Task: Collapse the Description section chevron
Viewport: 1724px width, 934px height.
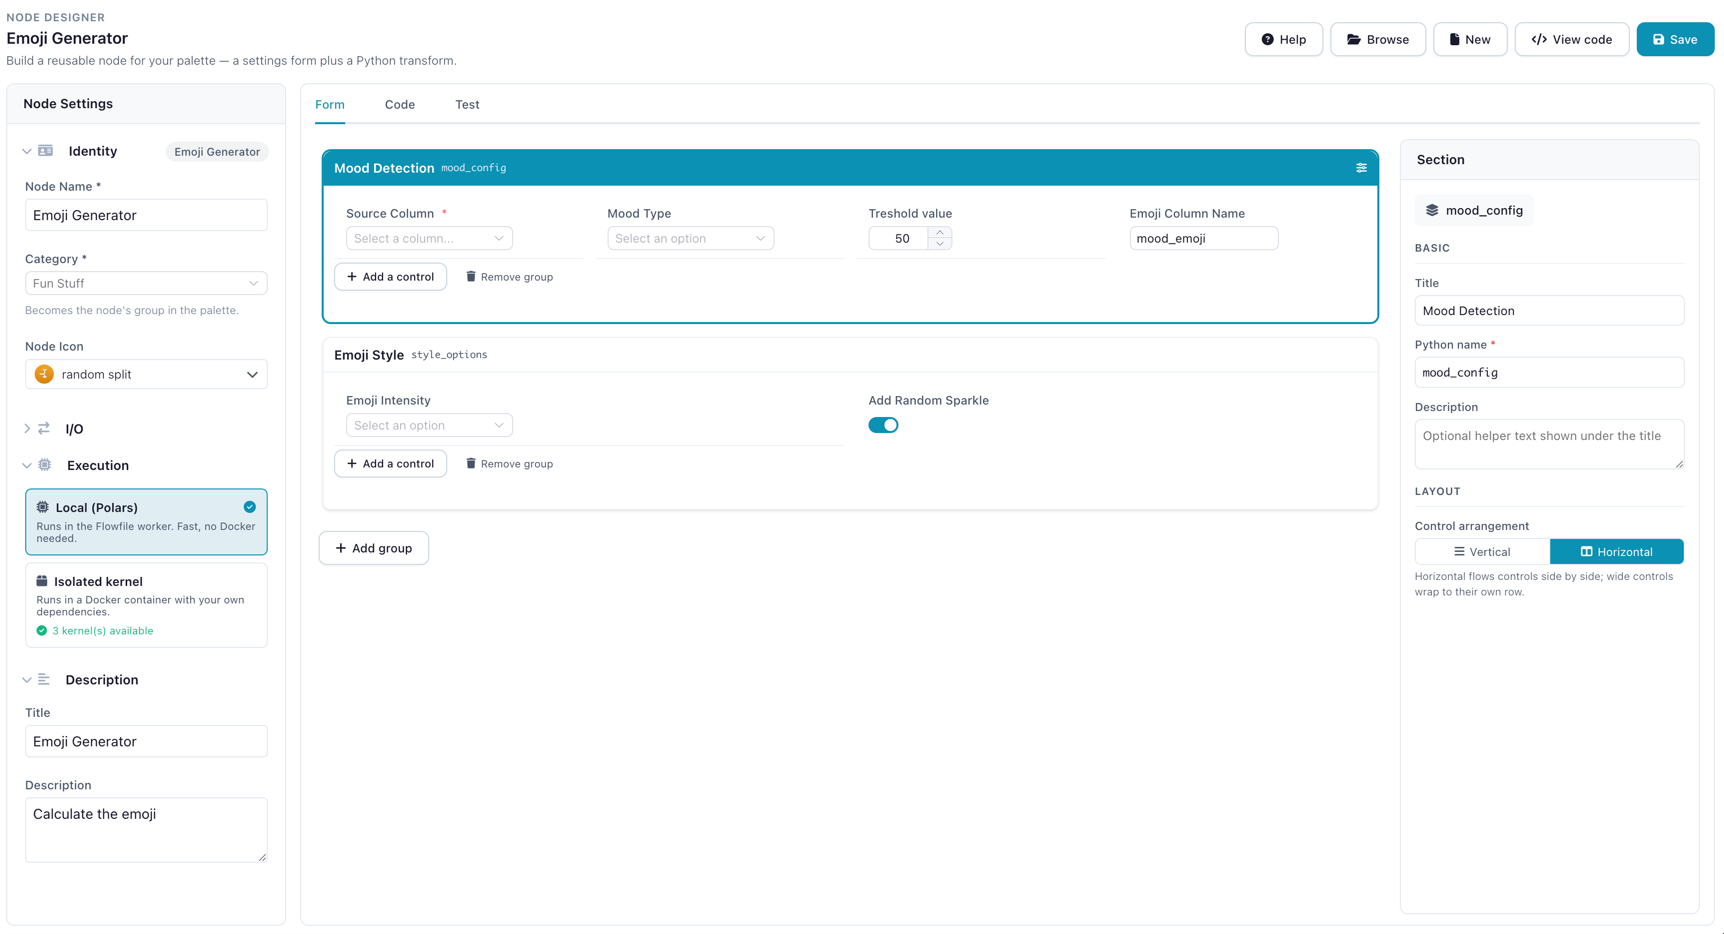Action: pos(27,680)
